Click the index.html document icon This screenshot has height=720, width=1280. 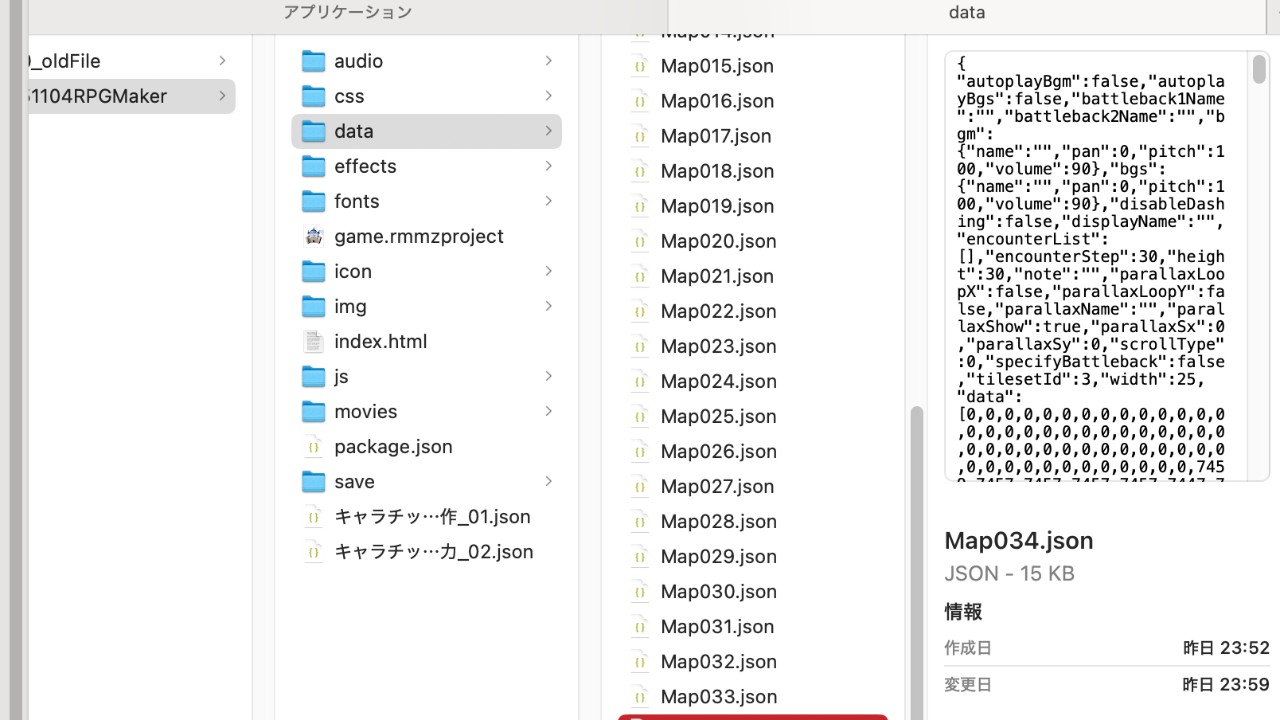coord(313,341)
